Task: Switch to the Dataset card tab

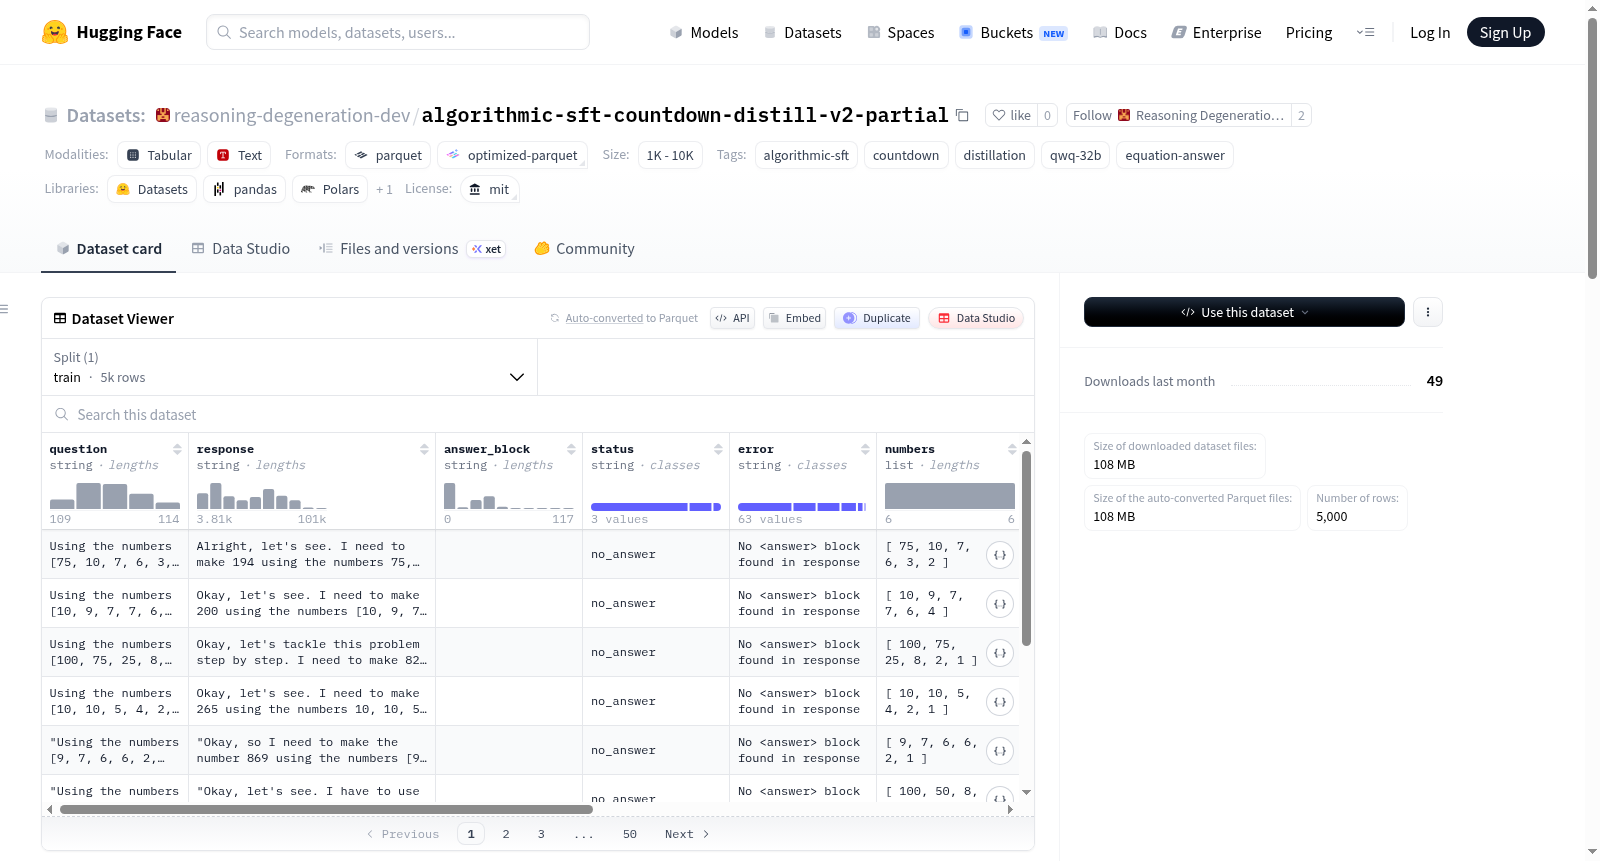Action: 109,249
